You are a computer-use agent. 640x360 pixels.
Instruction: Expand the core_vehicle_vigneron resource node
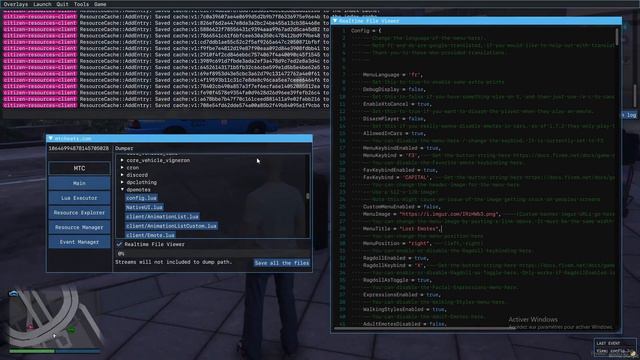coord(122,160)
